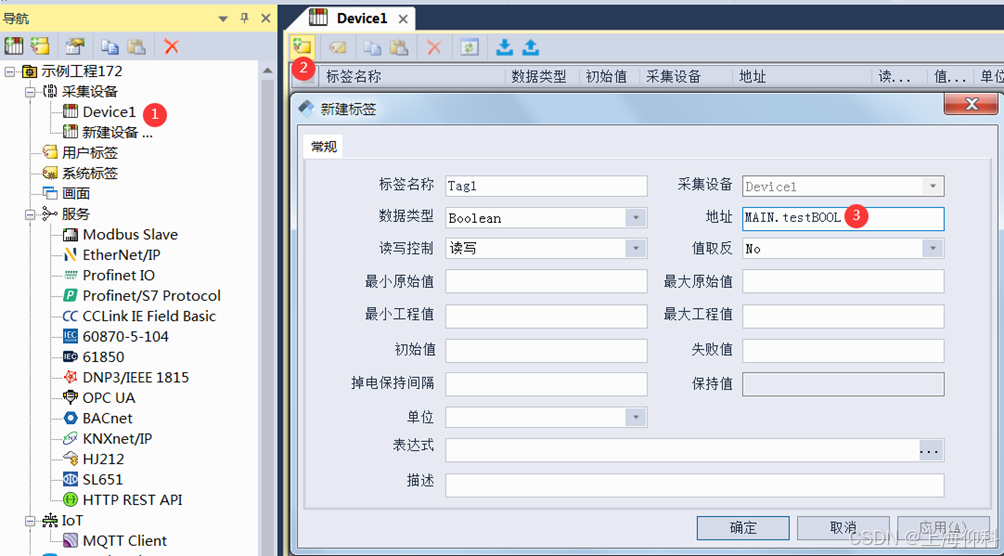Open SL651 service
Viewport: 1004px width, 556px height.
[93, 480]
